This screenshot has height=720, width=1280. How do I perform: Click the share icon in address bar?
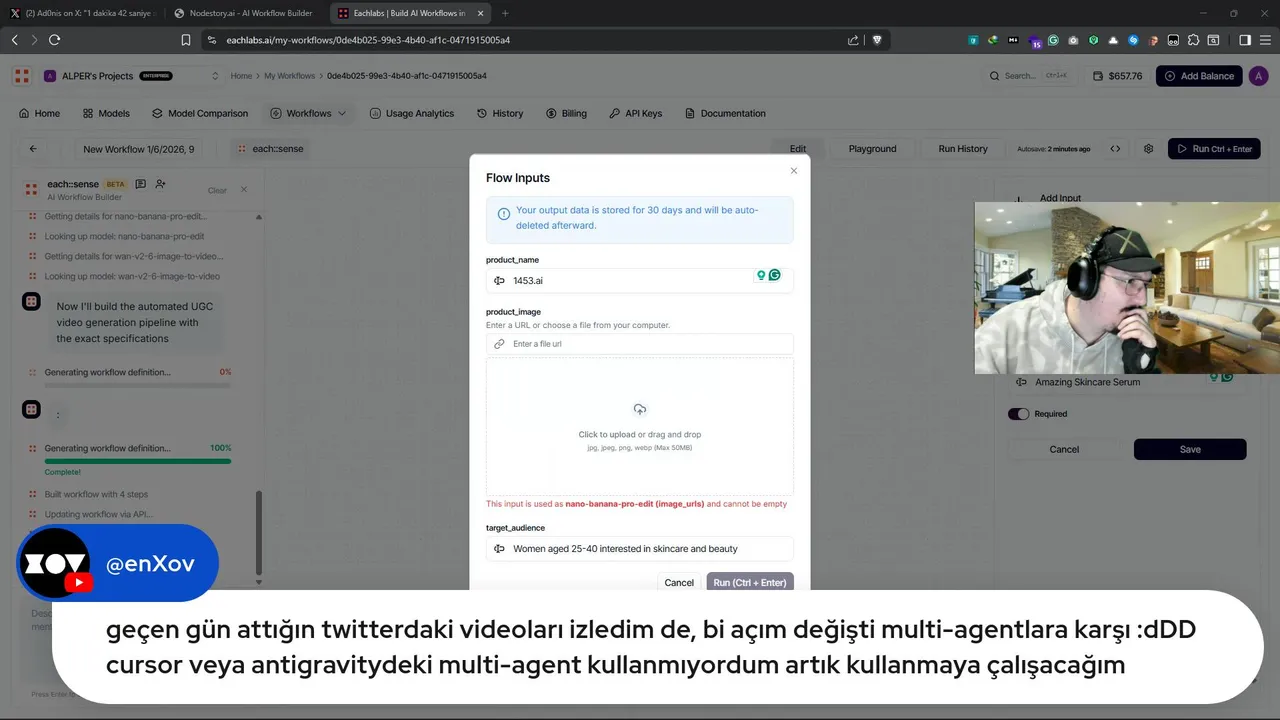tap(853, 40)
